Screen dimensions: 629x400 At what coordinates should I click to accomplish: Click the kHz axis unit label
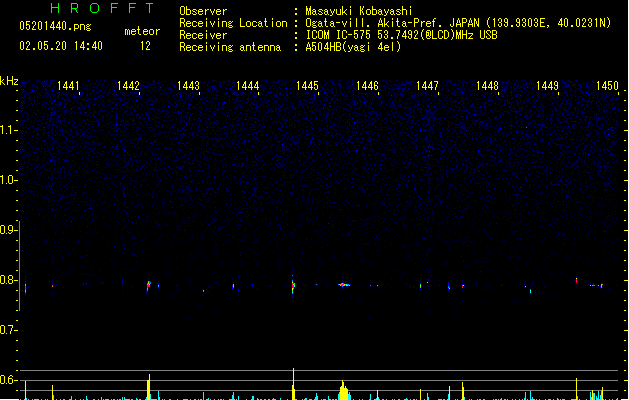(9, 81)
